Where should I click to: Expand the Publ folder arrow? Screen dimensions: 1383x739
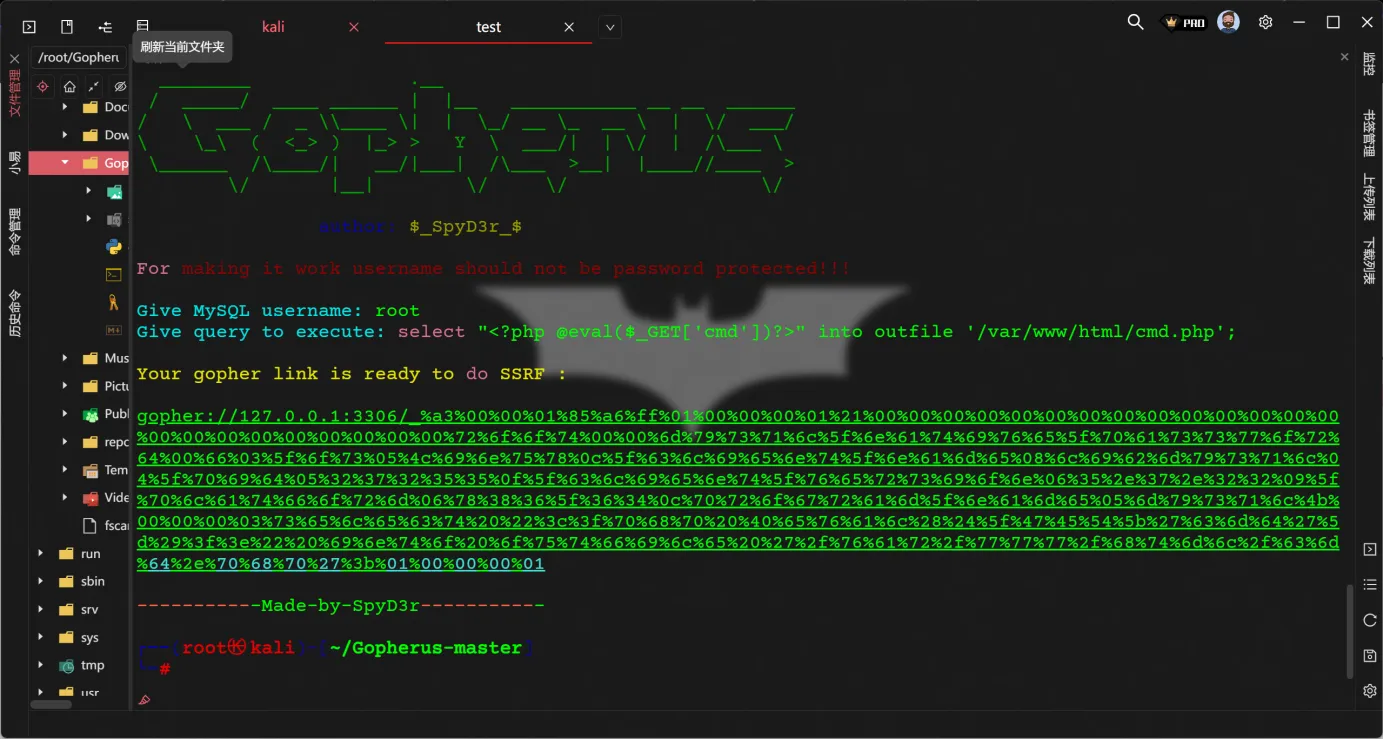click(65, 414)
